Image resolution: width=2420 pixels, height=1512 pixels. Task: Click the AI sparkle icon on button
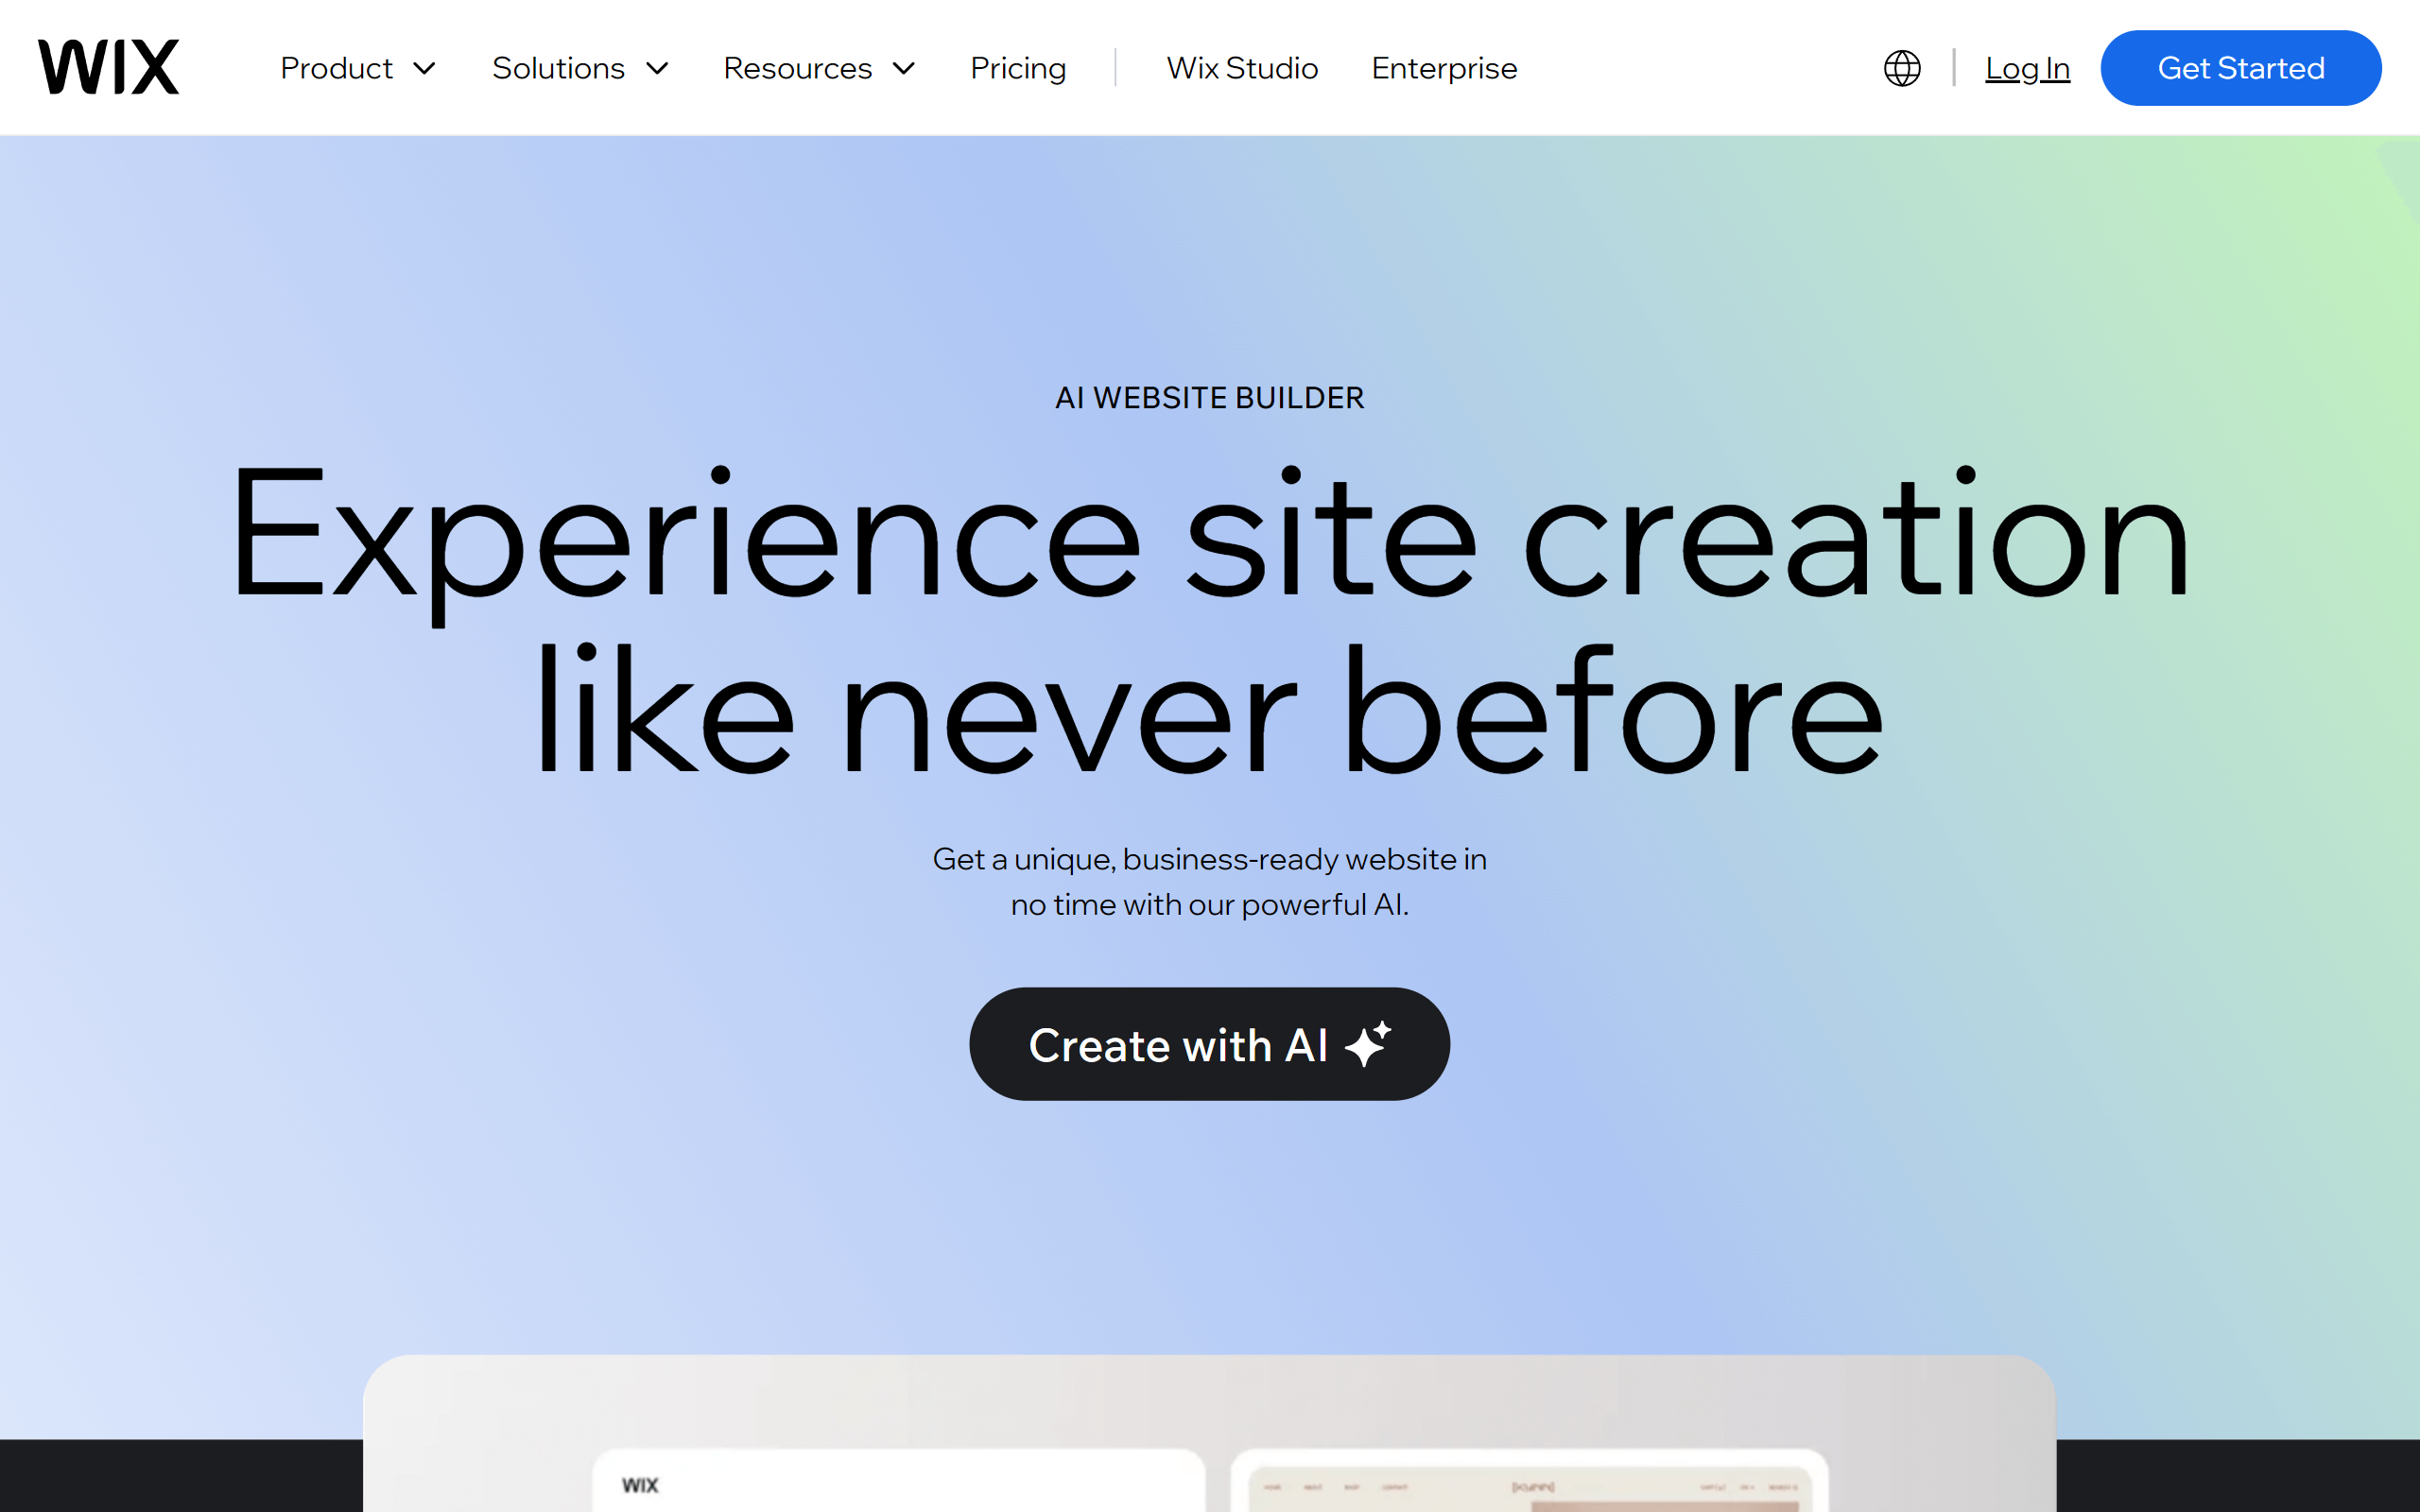pyautogui.click(x=1368, y=1043)
